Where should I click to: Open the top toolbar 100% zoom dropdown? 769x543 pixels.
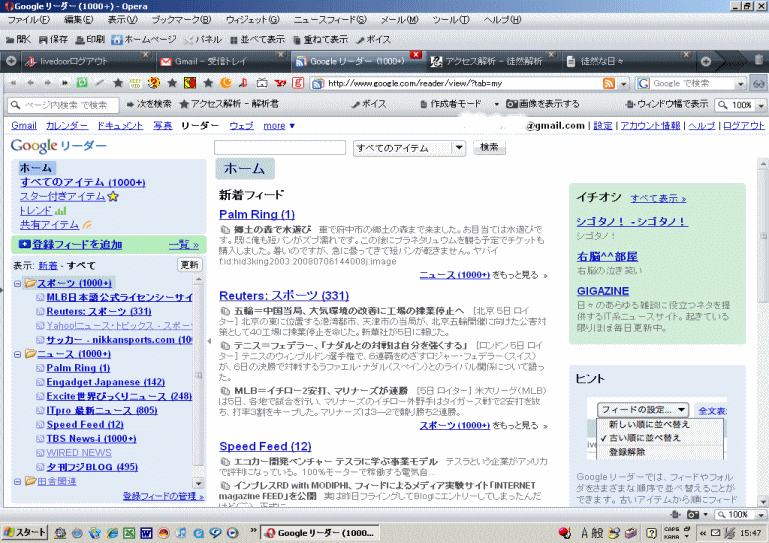point(761,105)
